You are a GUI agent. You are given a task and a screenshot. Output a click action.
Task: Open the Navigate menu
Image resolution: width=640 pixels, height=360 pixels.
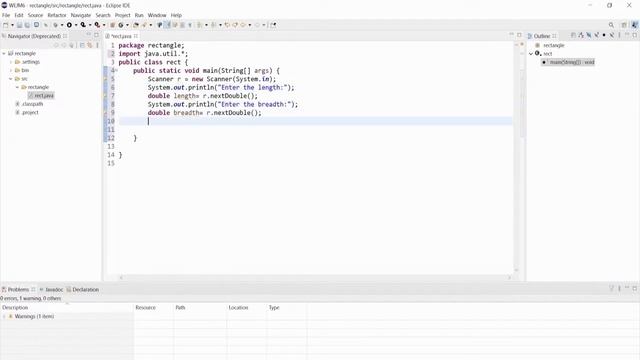tap(81, 15)
